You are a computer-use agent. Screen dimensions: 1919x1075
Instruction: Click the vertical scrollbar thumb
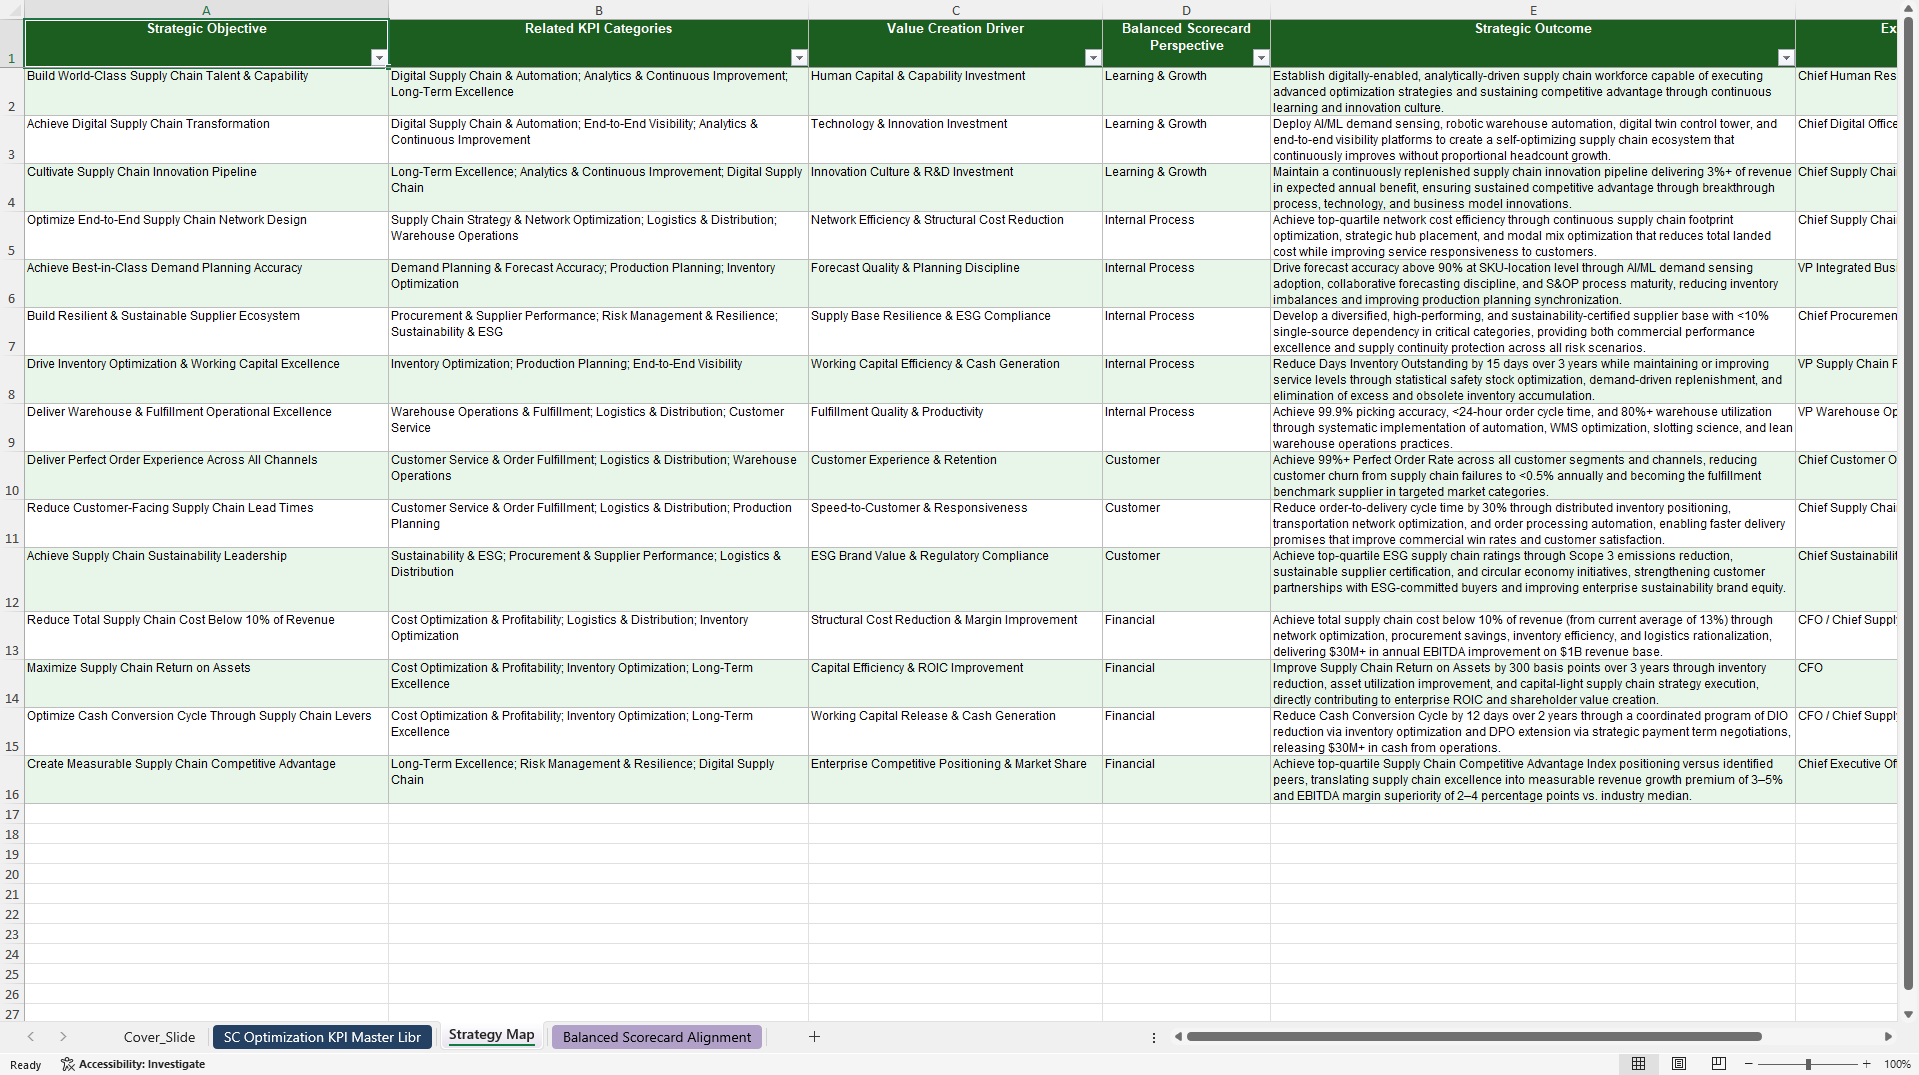1908,503
